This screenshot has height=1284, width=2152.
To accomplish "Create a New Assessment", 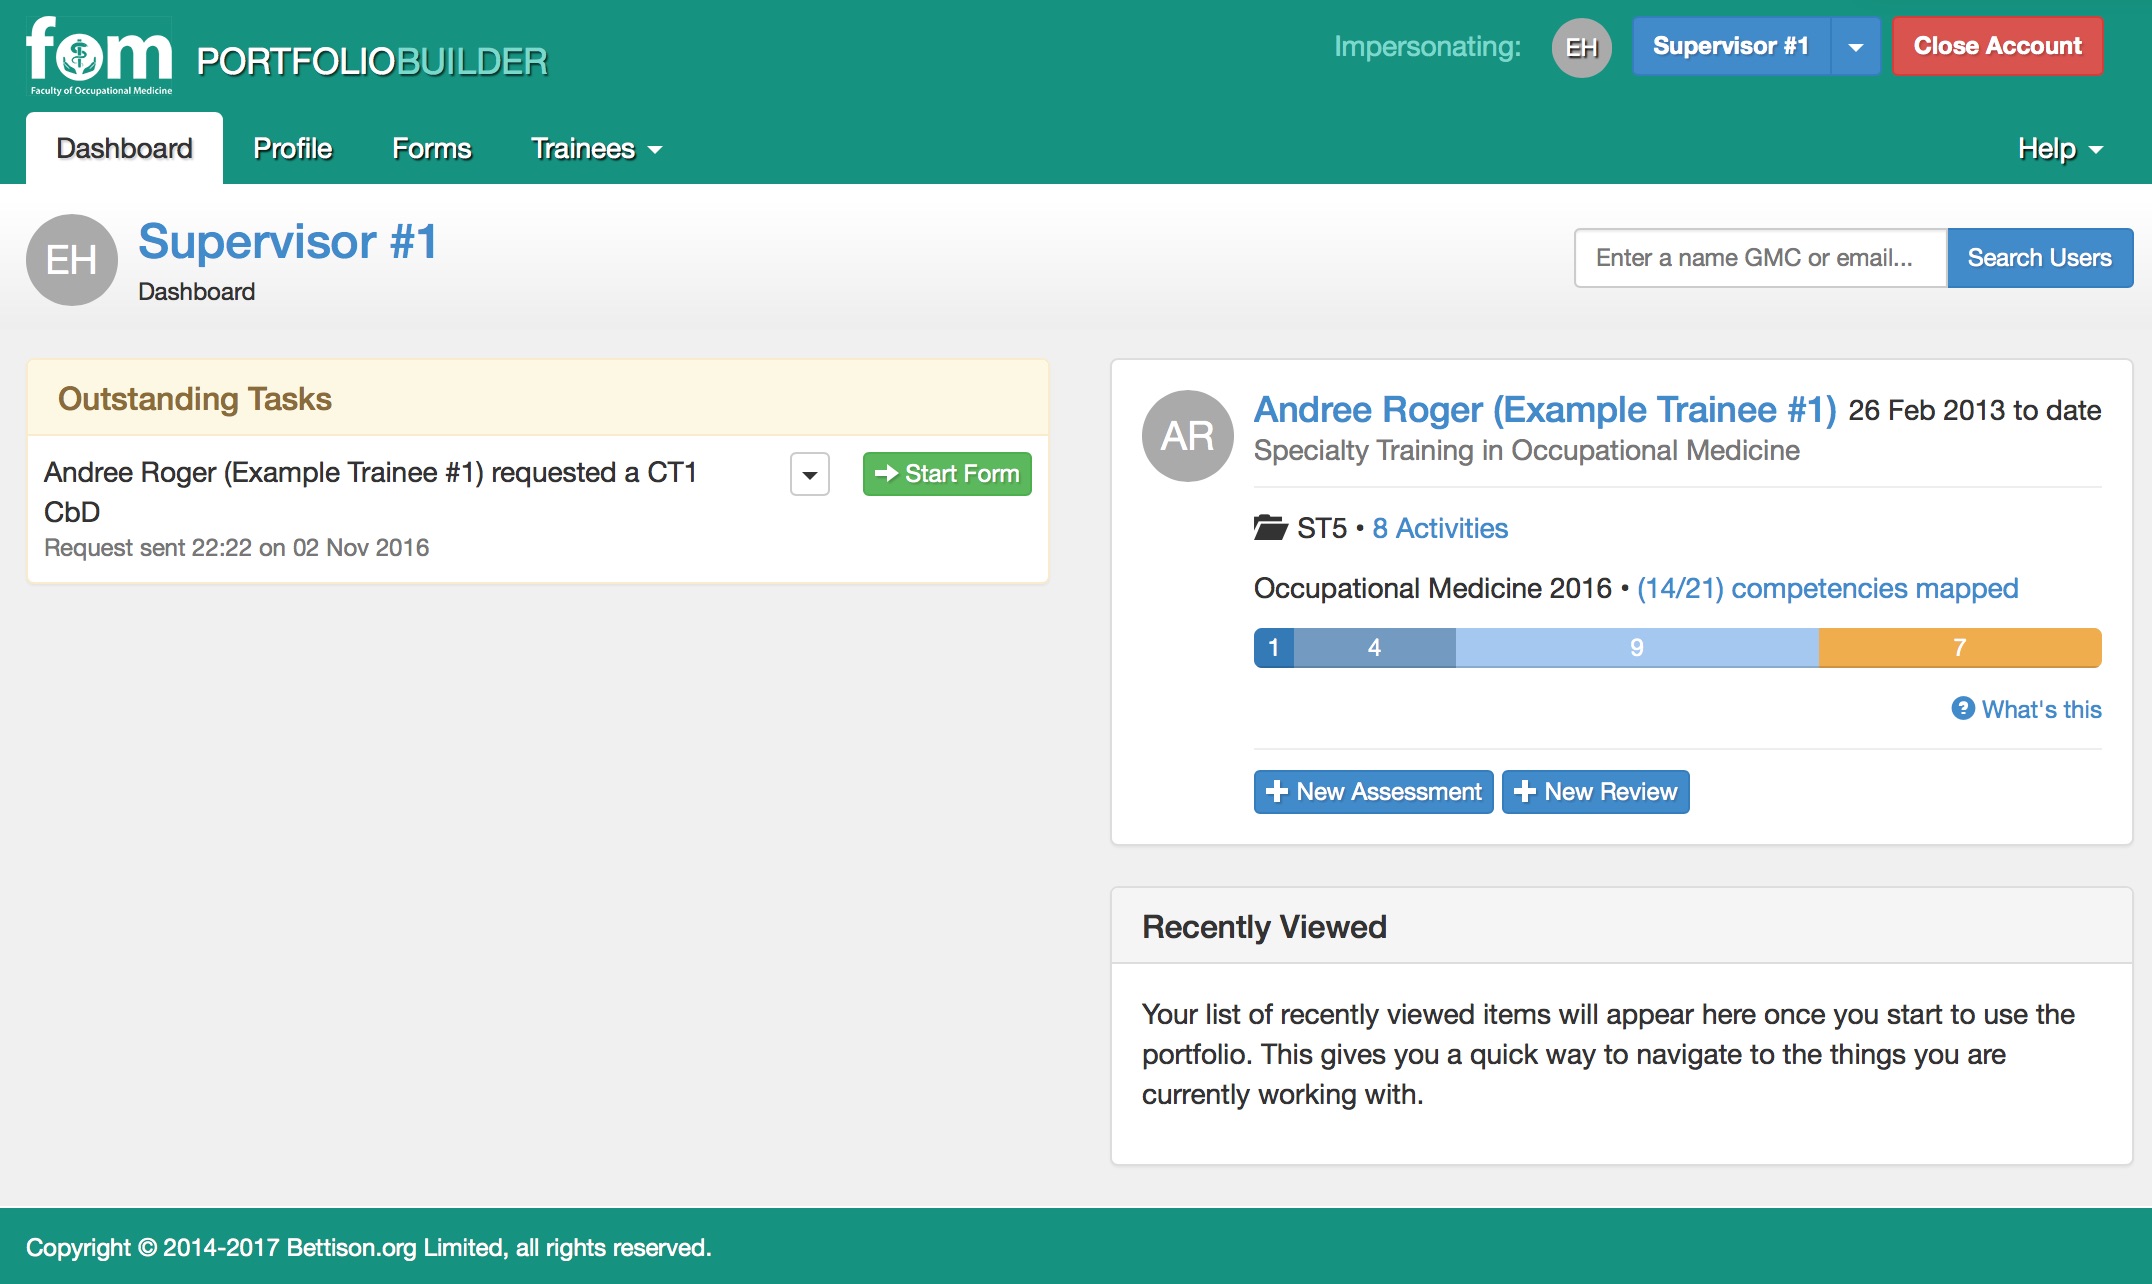I will (1374, 792).
